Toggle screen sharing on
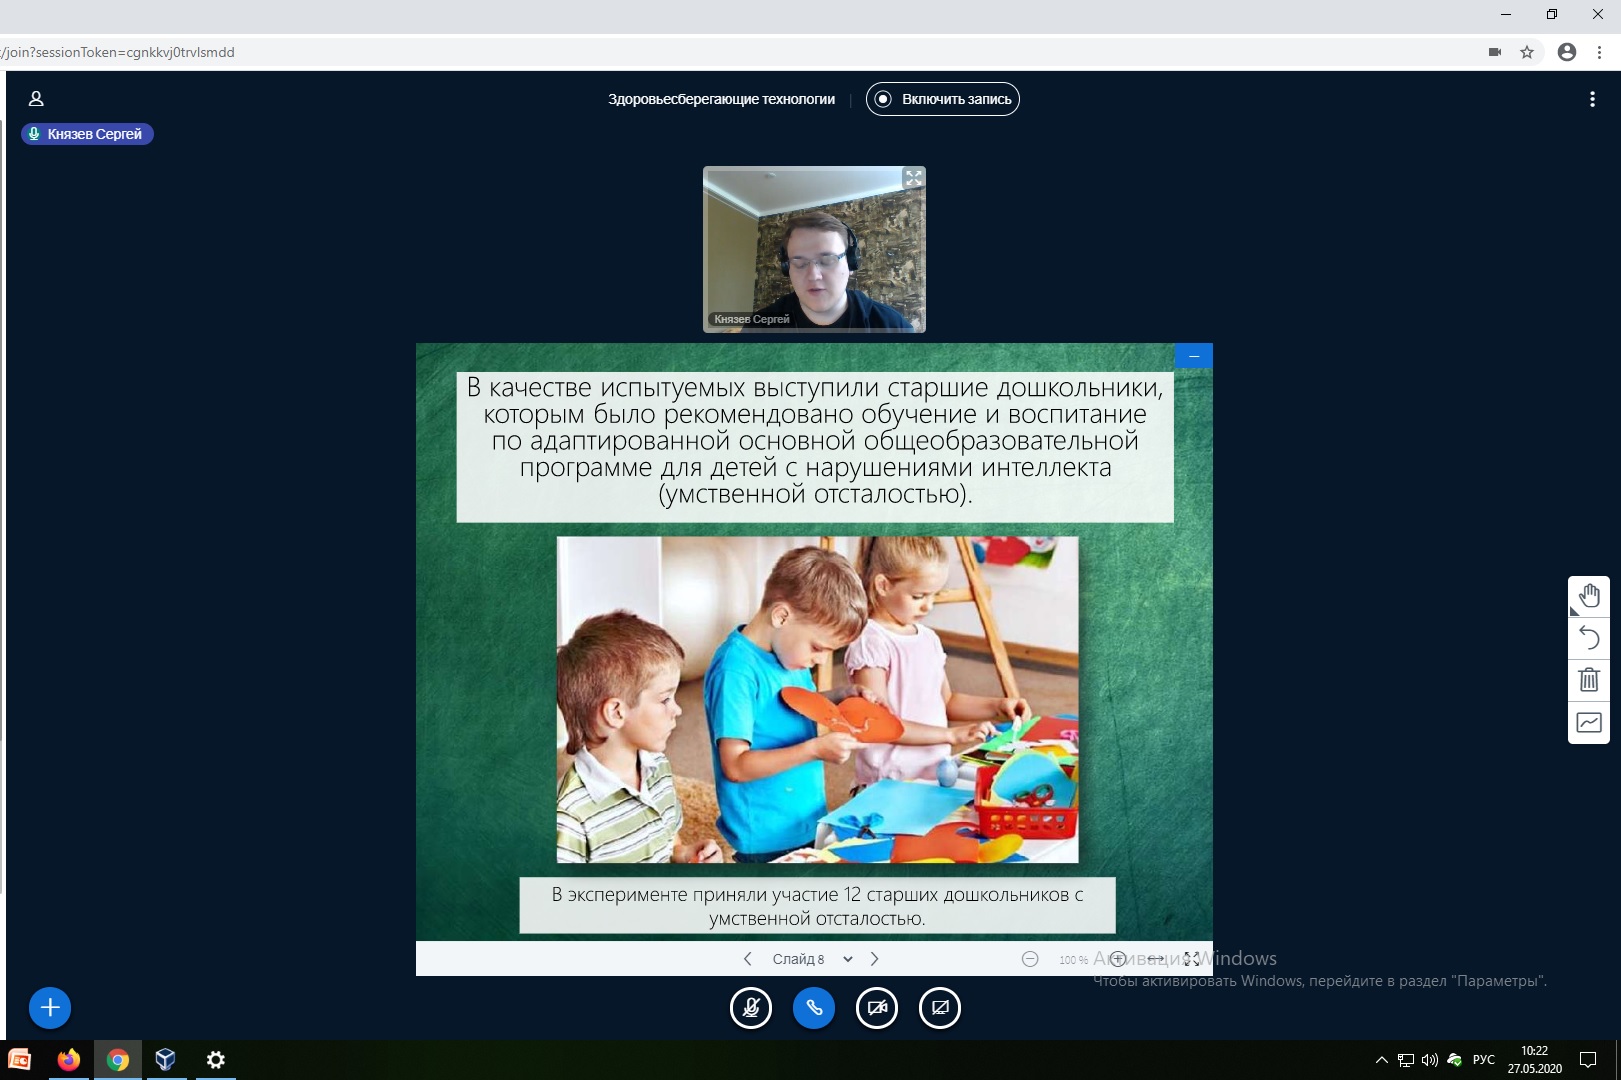 pyautogui.click(x=940, y=1008)
